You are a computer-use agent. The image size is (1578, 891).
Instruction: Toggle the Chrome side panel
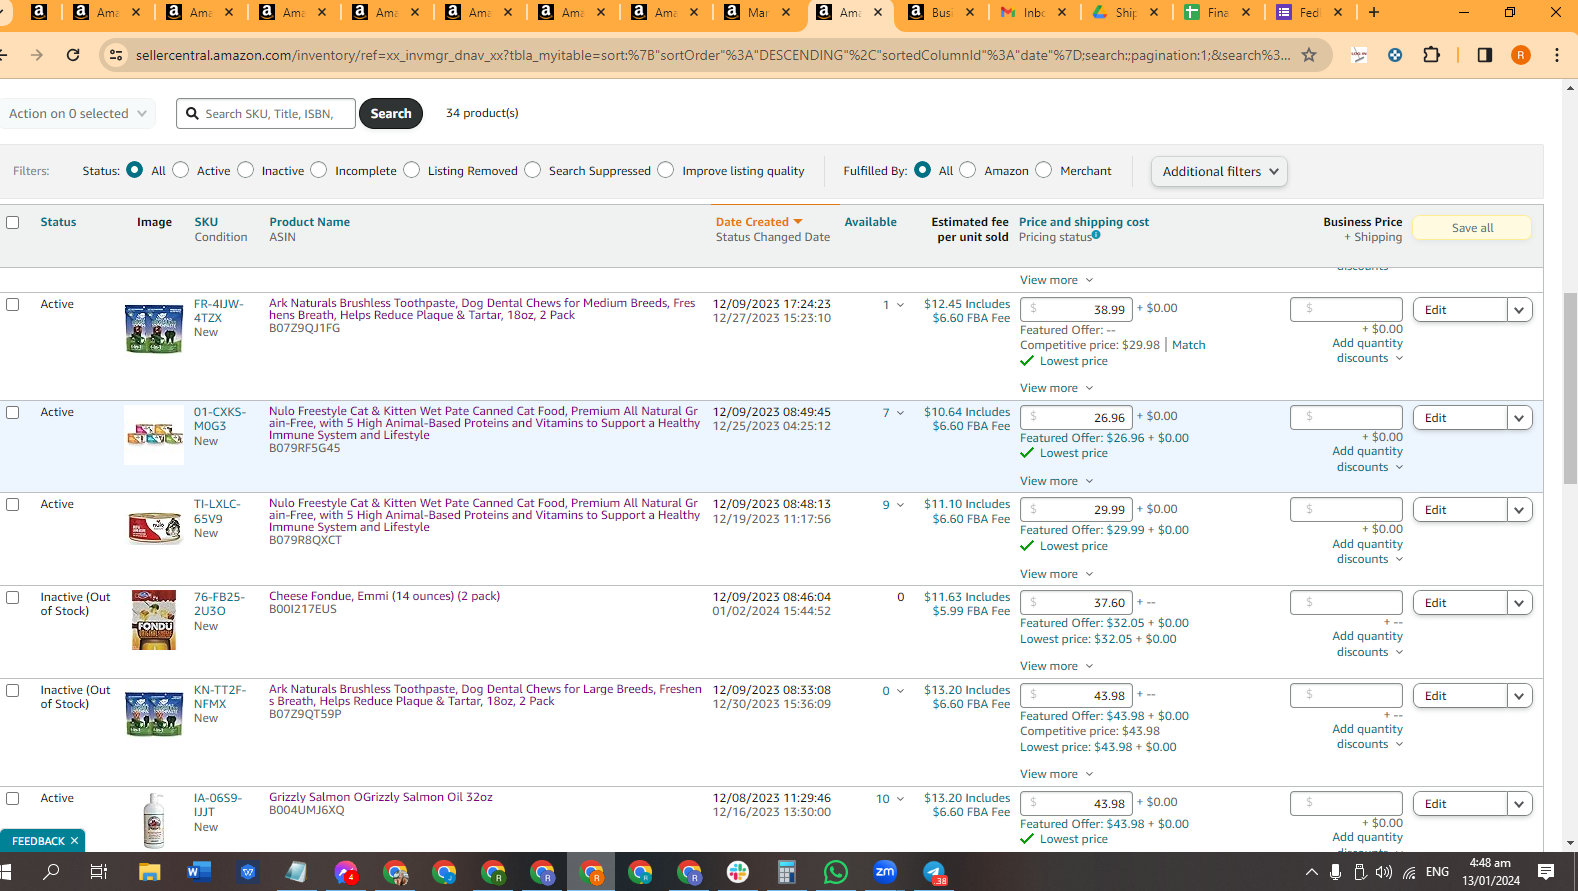[1485, 55]
